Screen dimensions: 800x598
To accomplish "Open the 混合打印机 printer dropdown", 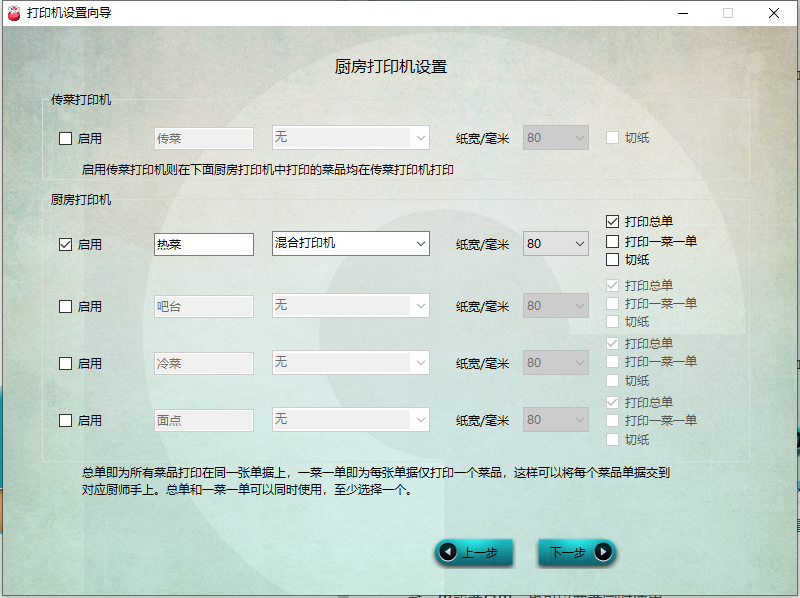I will click(350, 244).
